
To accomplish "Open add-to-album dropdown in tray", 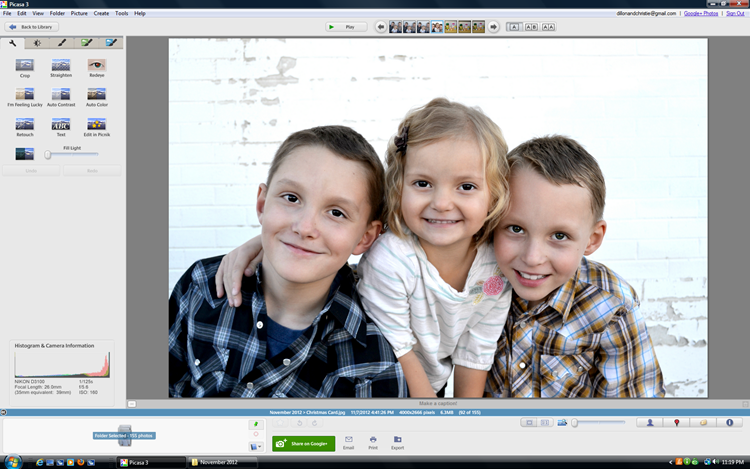I will 256,447.
